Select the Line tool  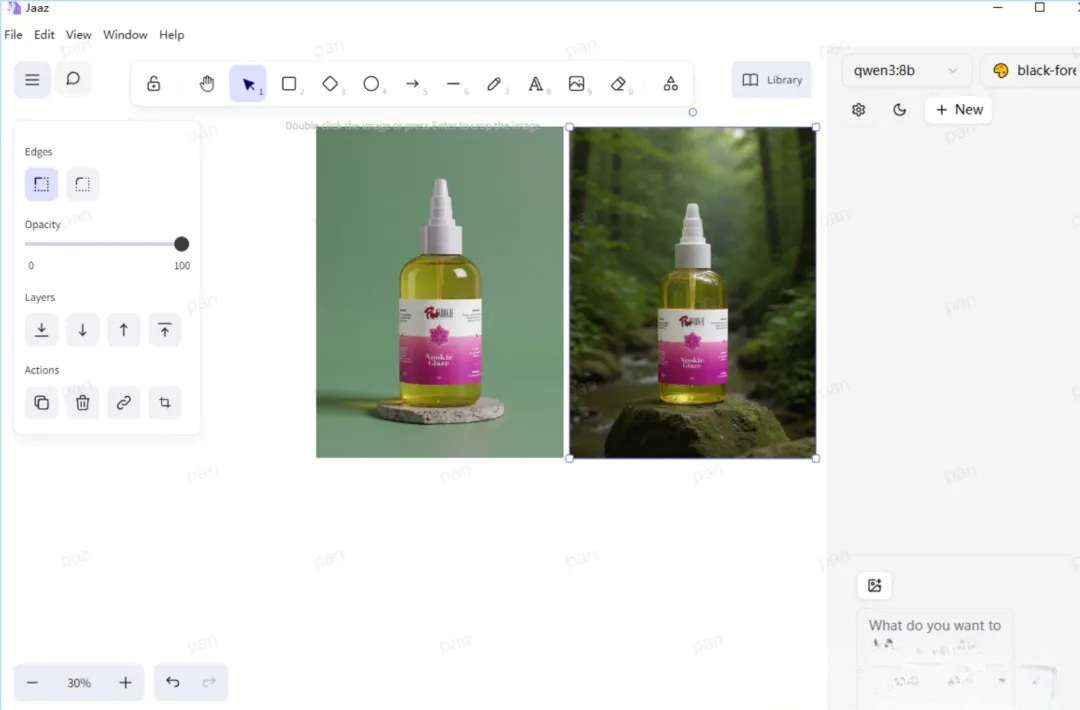click(453, 84)
